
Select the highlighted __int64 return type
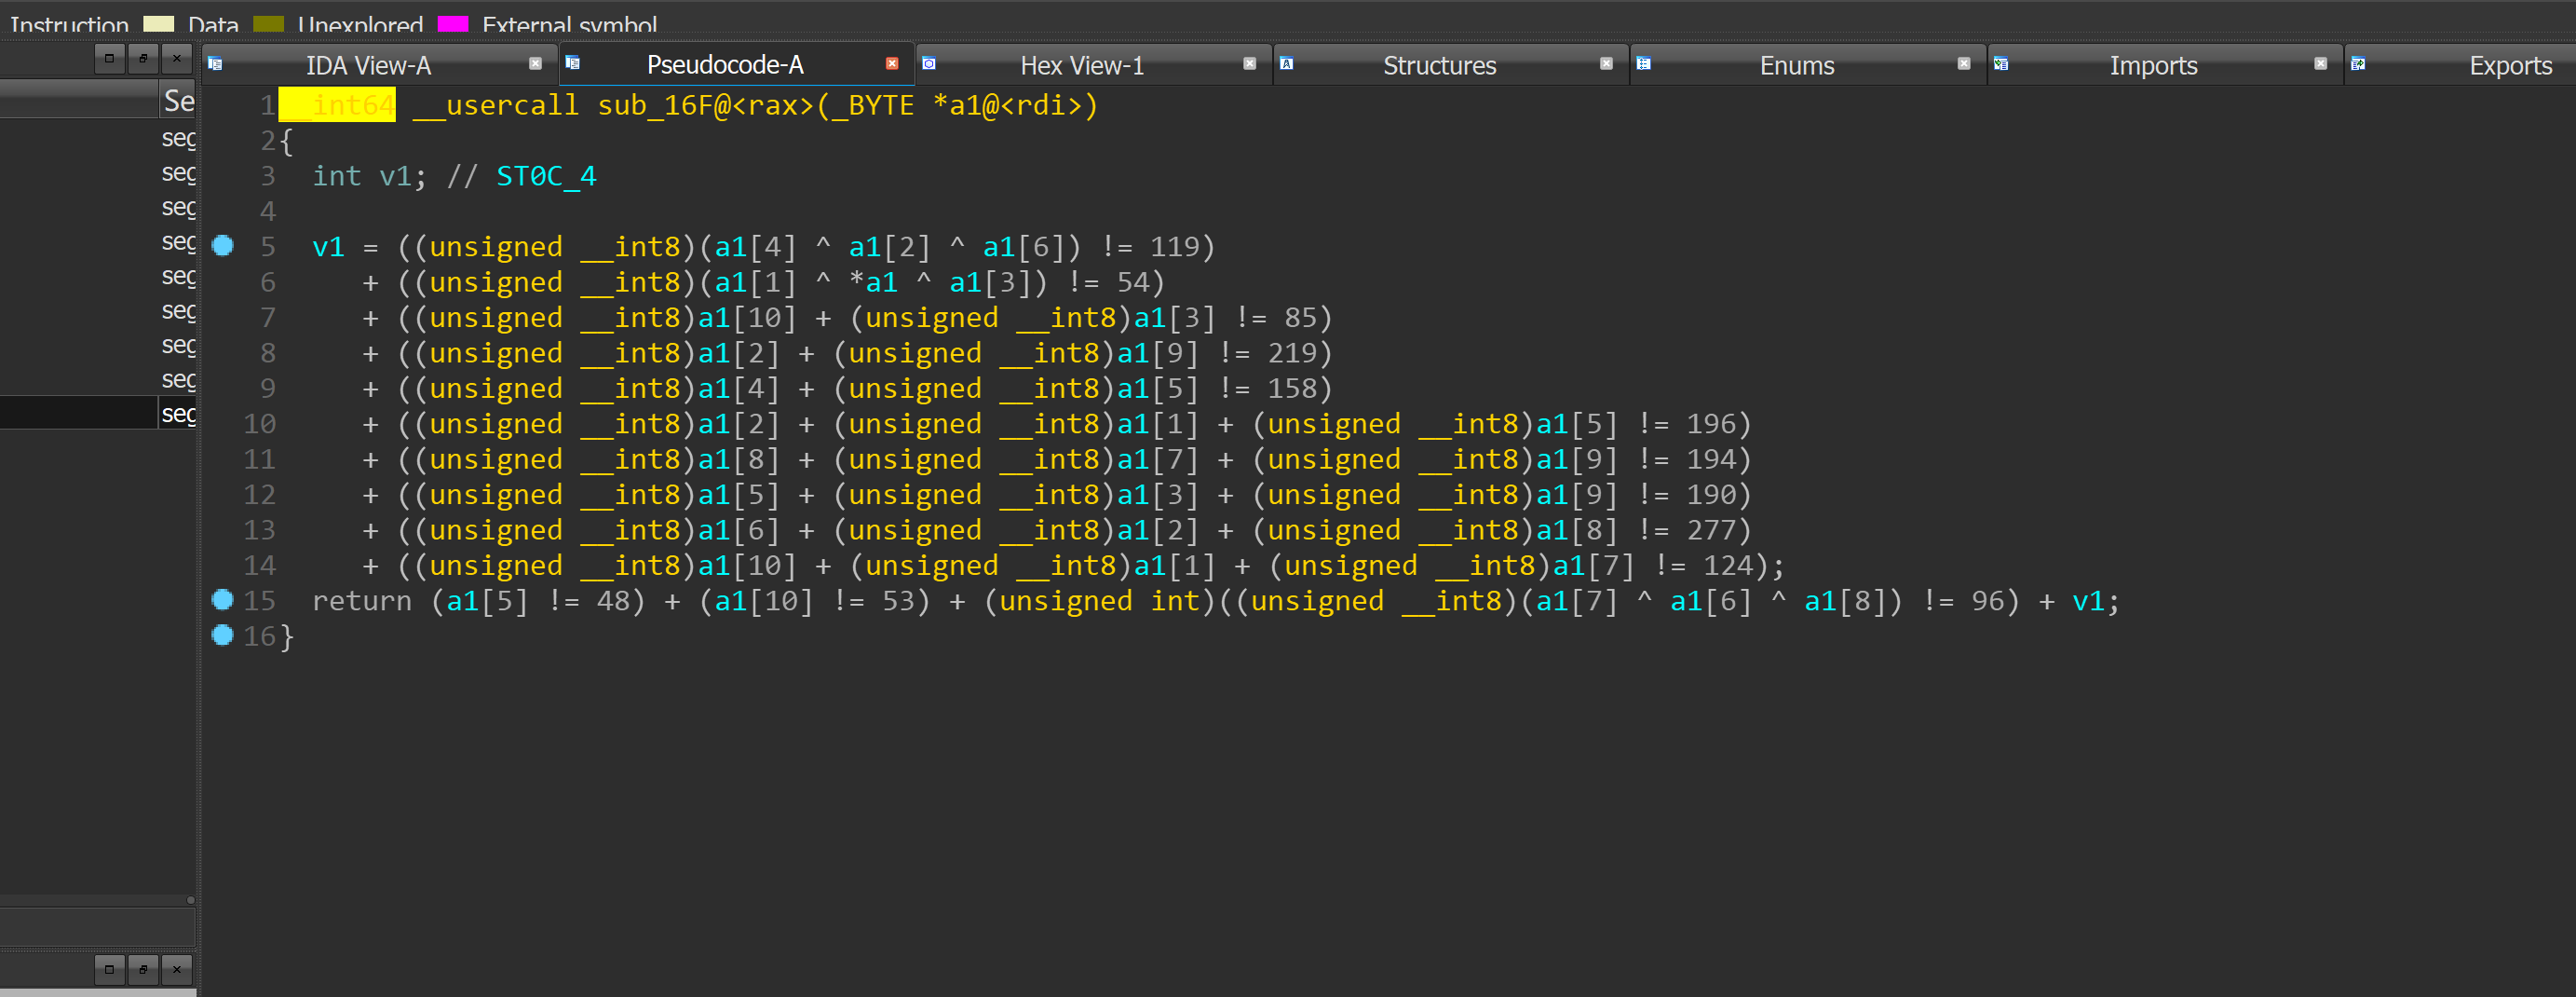click(x=337, y=105)
